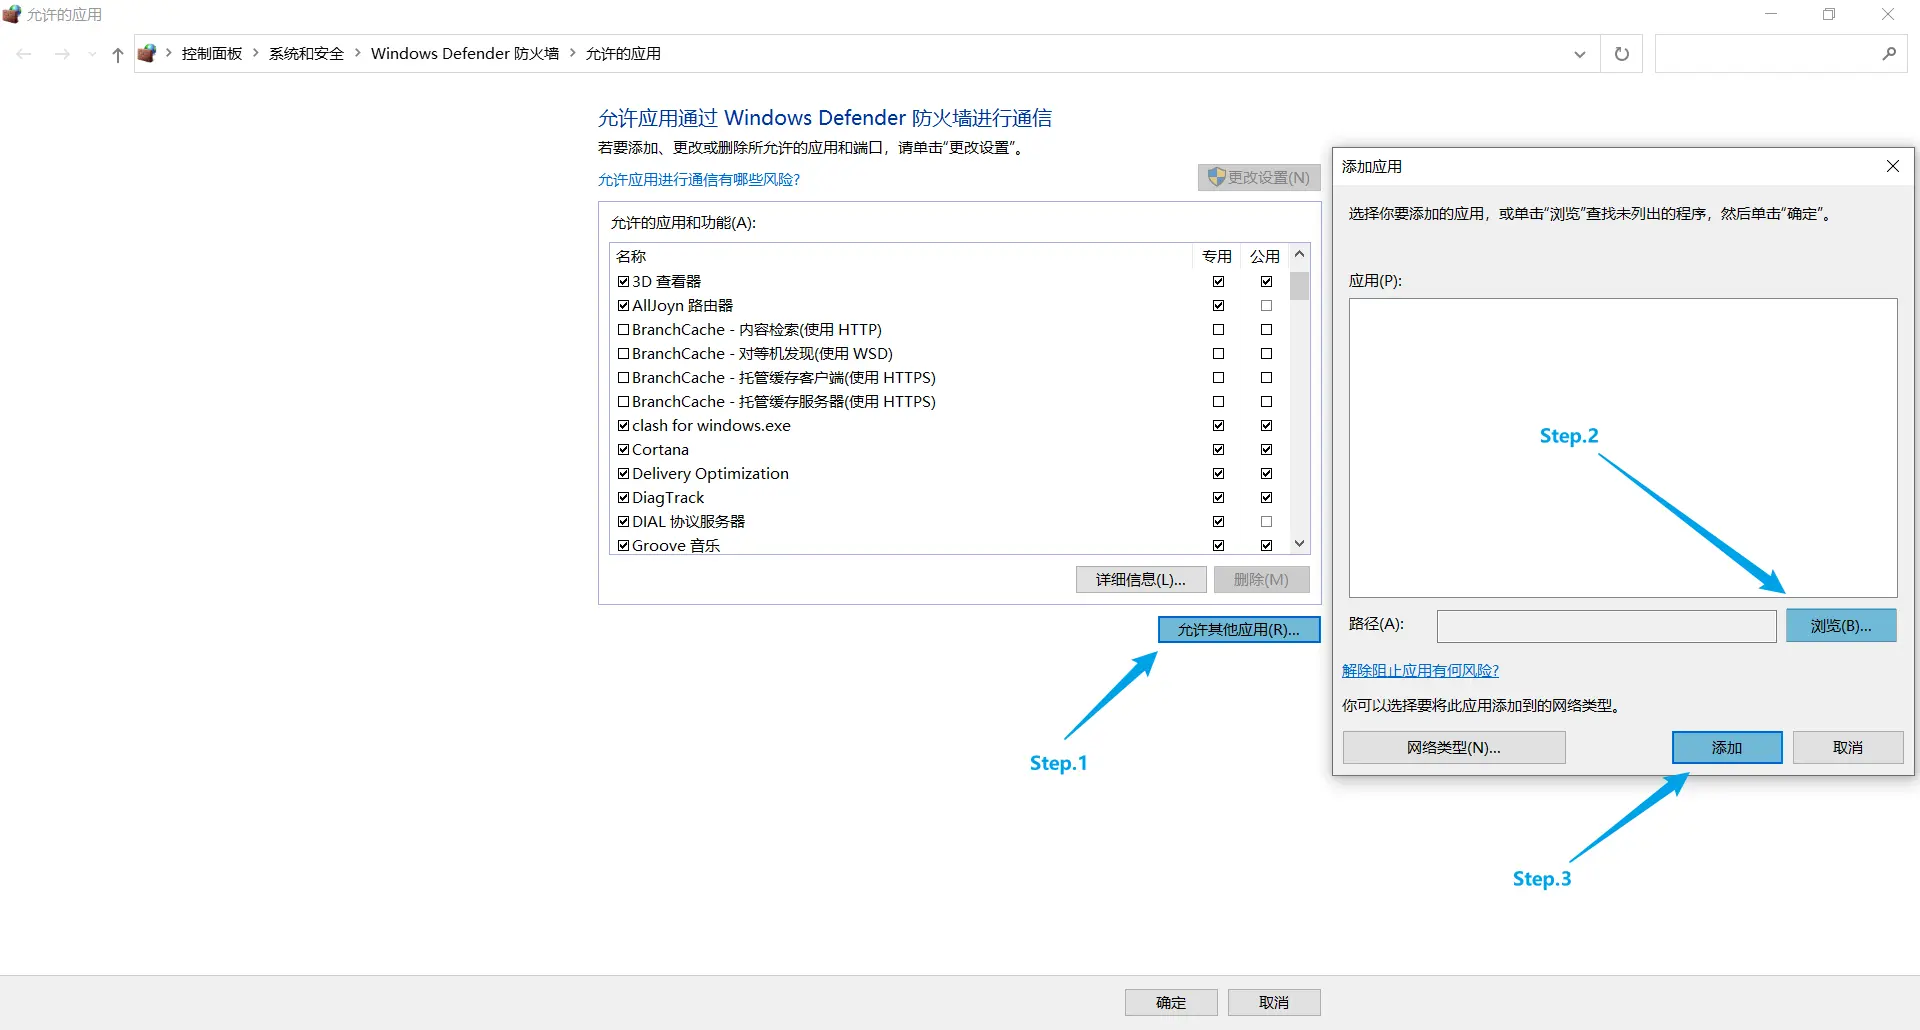The image size is (1920, 1030).
Task: Toggle DIAL 协议服务器 公用 checkbox
Action: (x=1266, y=522)
